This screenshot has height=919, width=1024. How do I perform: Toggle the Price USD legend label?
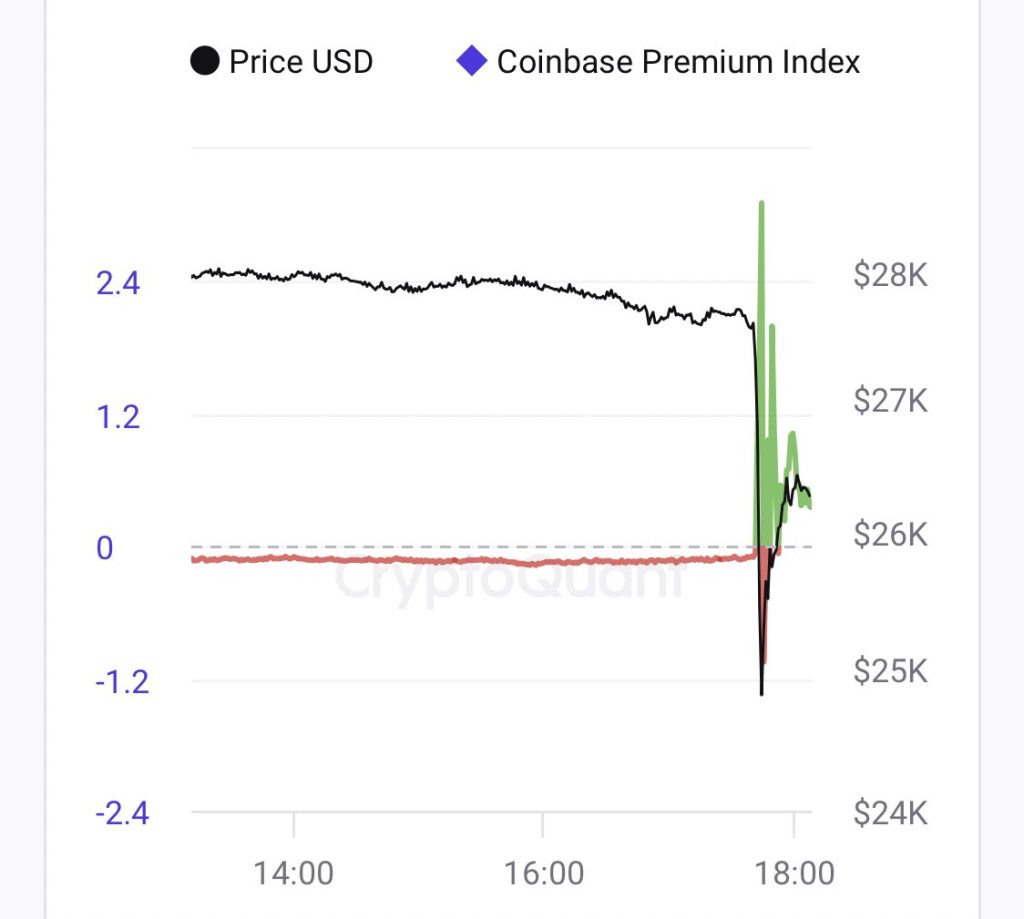[x=300, y=62]
